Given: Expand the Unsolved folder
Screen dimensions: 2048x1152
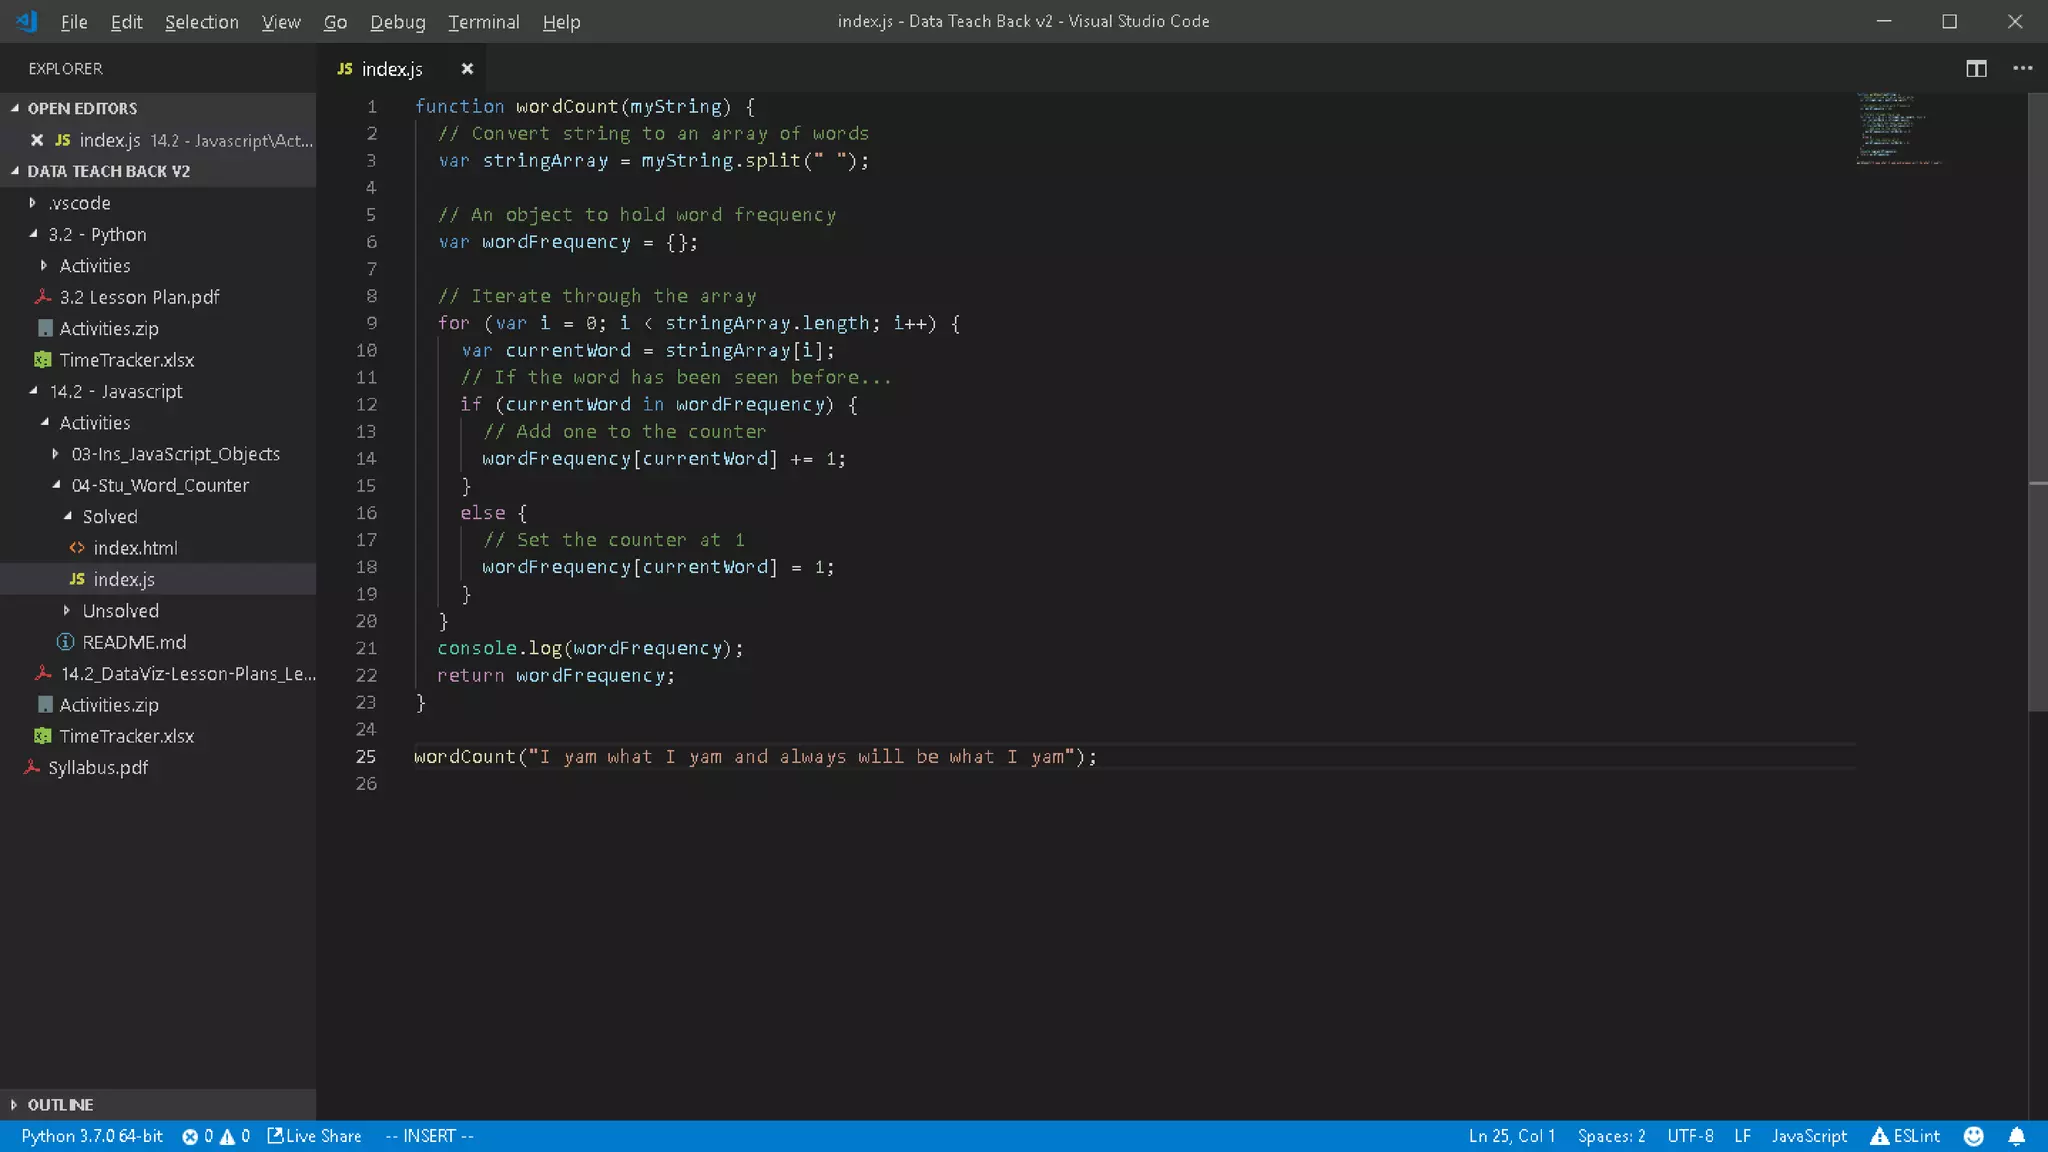Looking at the screenshot, I should pos(120,611).
